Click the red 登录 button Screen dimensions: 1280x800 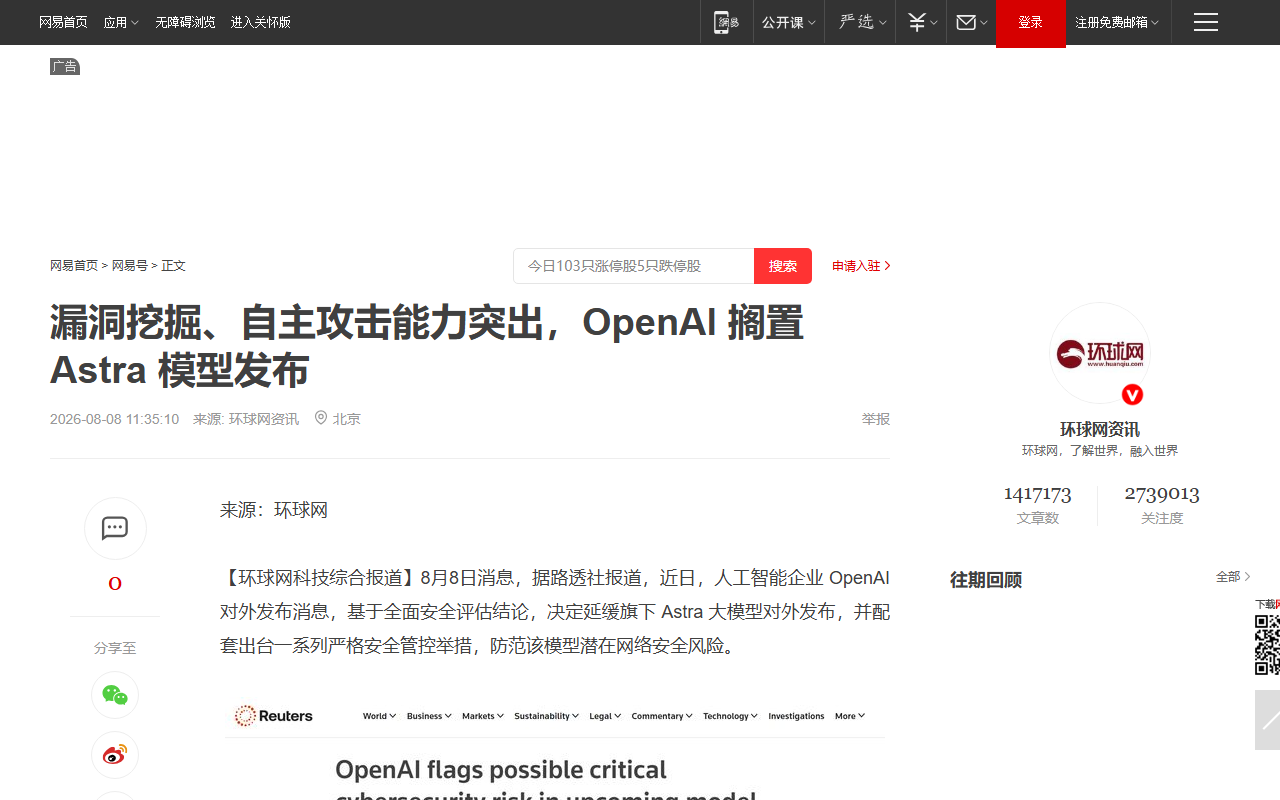(1031, 23)
